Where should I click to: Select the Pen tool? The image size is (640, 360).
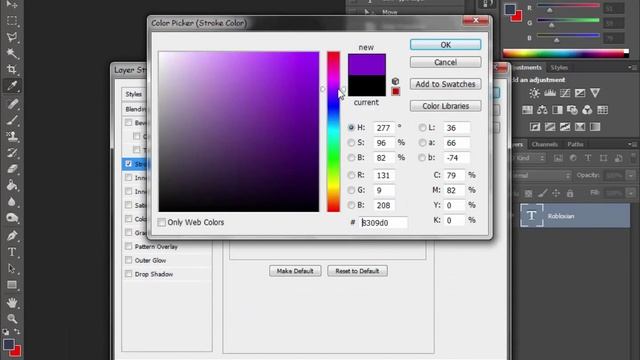[12, 236]
